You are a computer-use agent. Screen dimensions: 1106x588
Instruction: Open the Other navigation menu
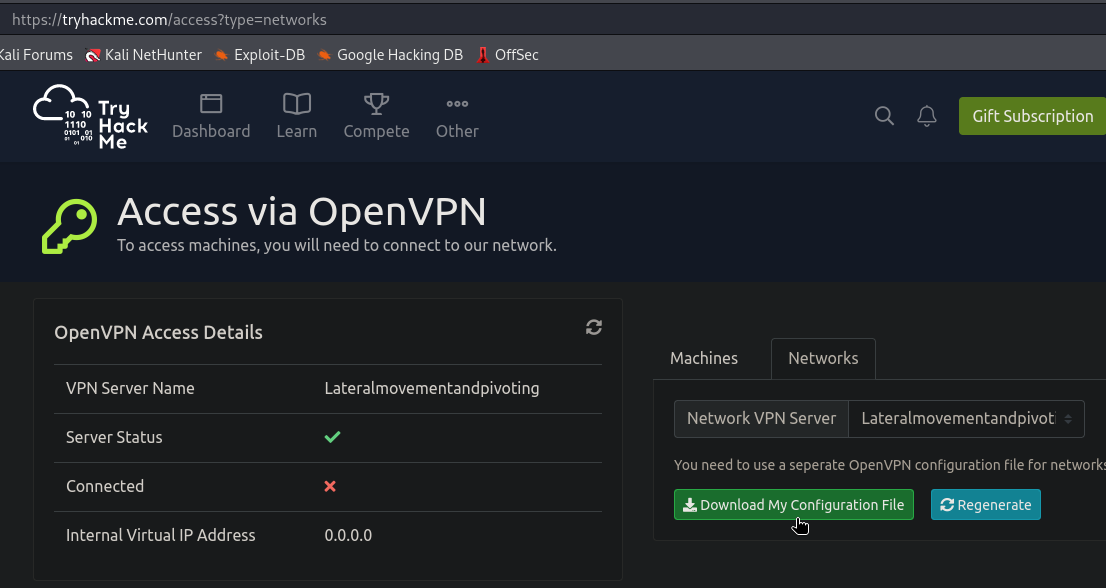click(457, 116)
